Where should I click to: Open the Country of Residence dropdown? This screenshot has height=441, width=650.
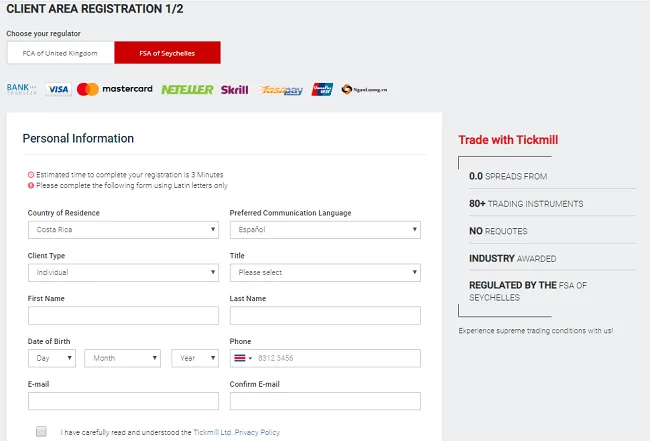(x=123, y=230)
